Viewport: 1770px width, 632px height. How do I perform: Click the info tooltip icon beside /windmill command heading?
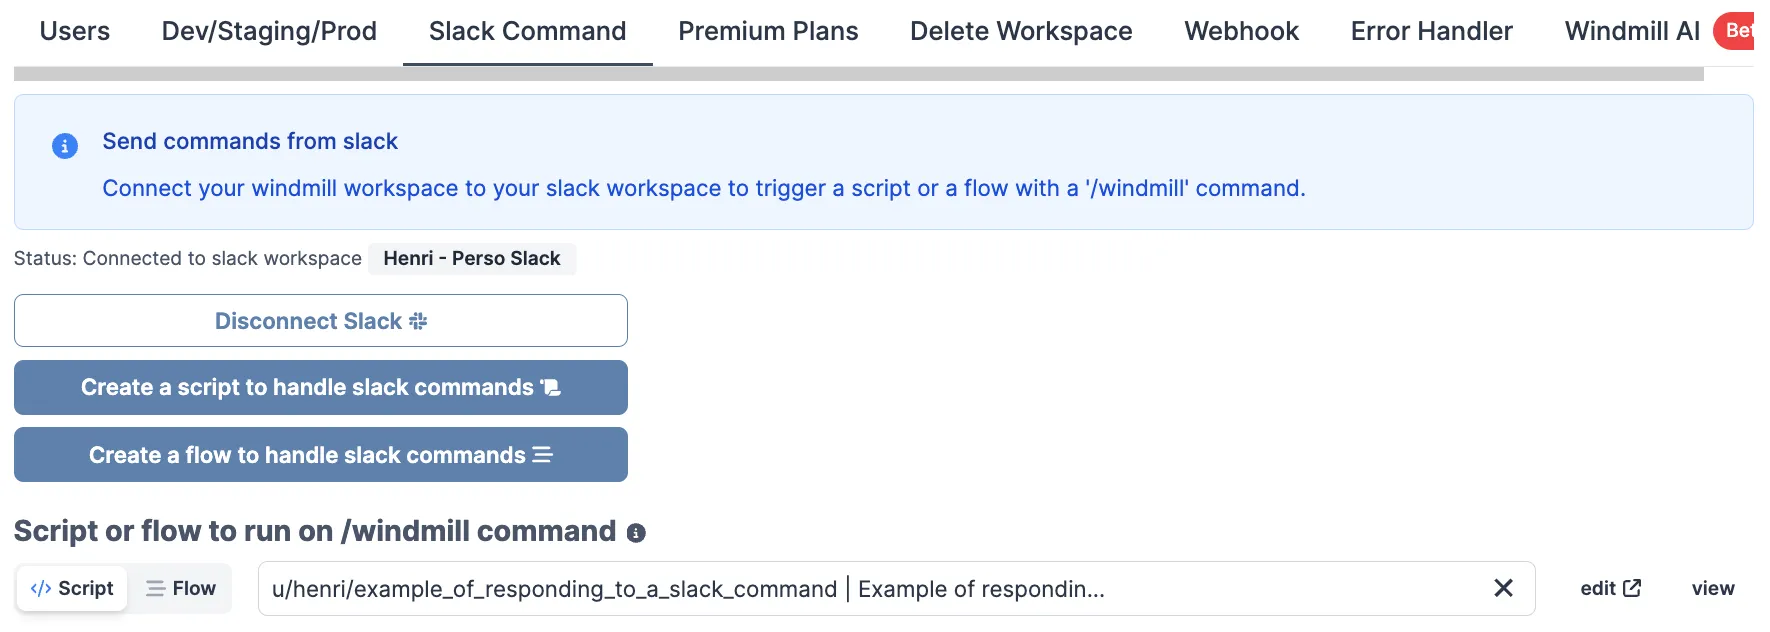[x=636, y=533]
